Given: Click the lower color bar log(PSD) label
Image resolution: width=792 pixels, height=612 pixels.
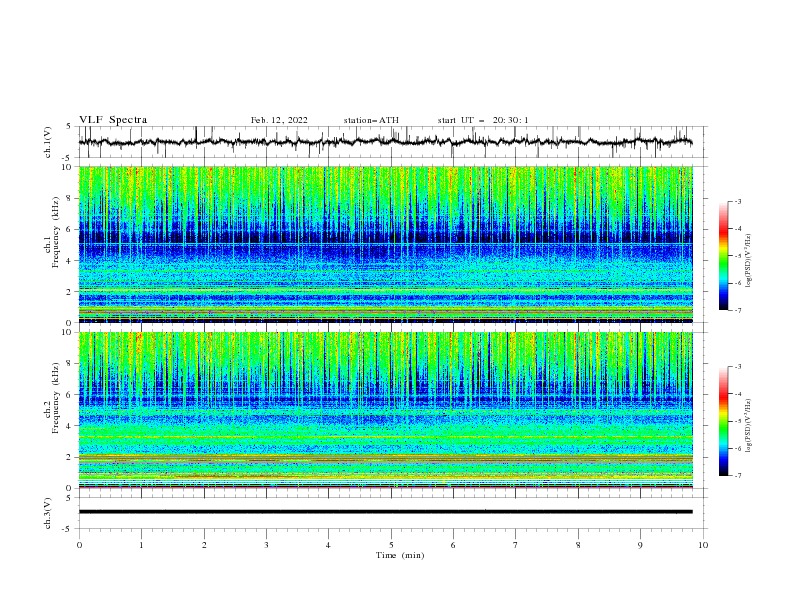Looking at the screenshot, I should 749,425.
